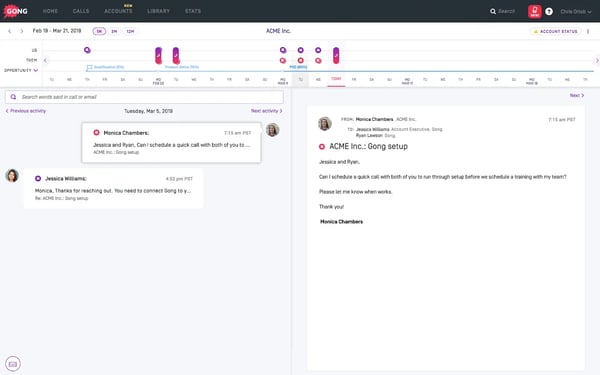Open Account Status warning button
The height and width of the screenshot is (375, 600).
click(x=555, y=31)
